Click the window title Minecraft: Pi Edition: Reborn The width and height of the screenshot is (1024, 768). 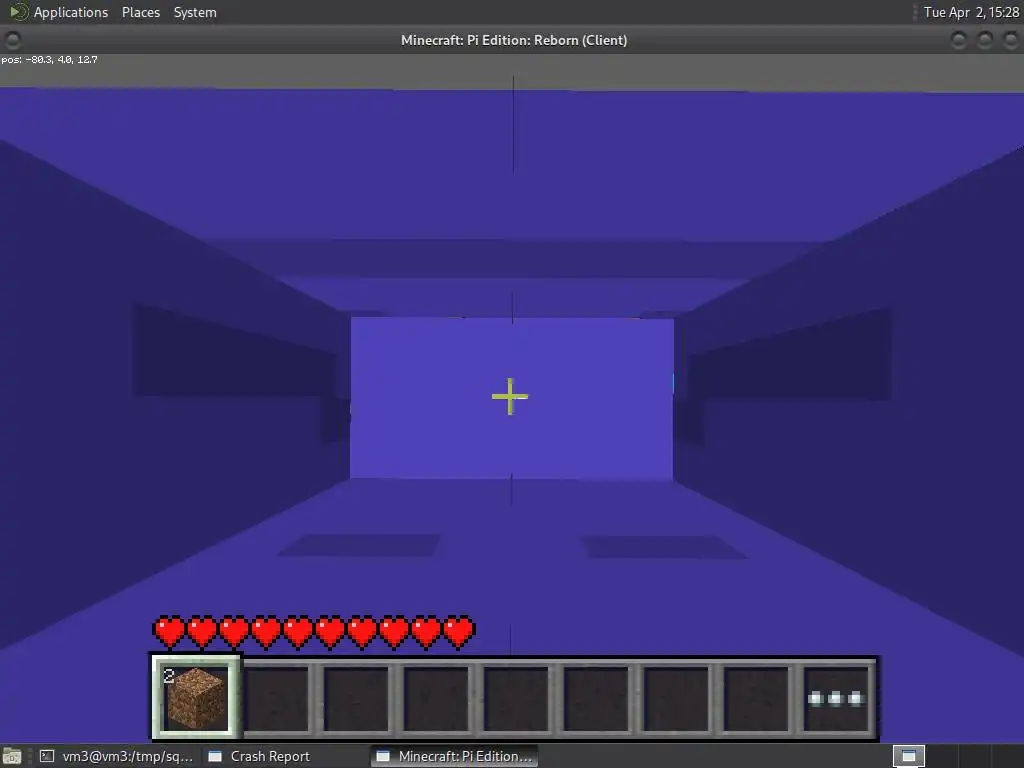coord(514,40)
